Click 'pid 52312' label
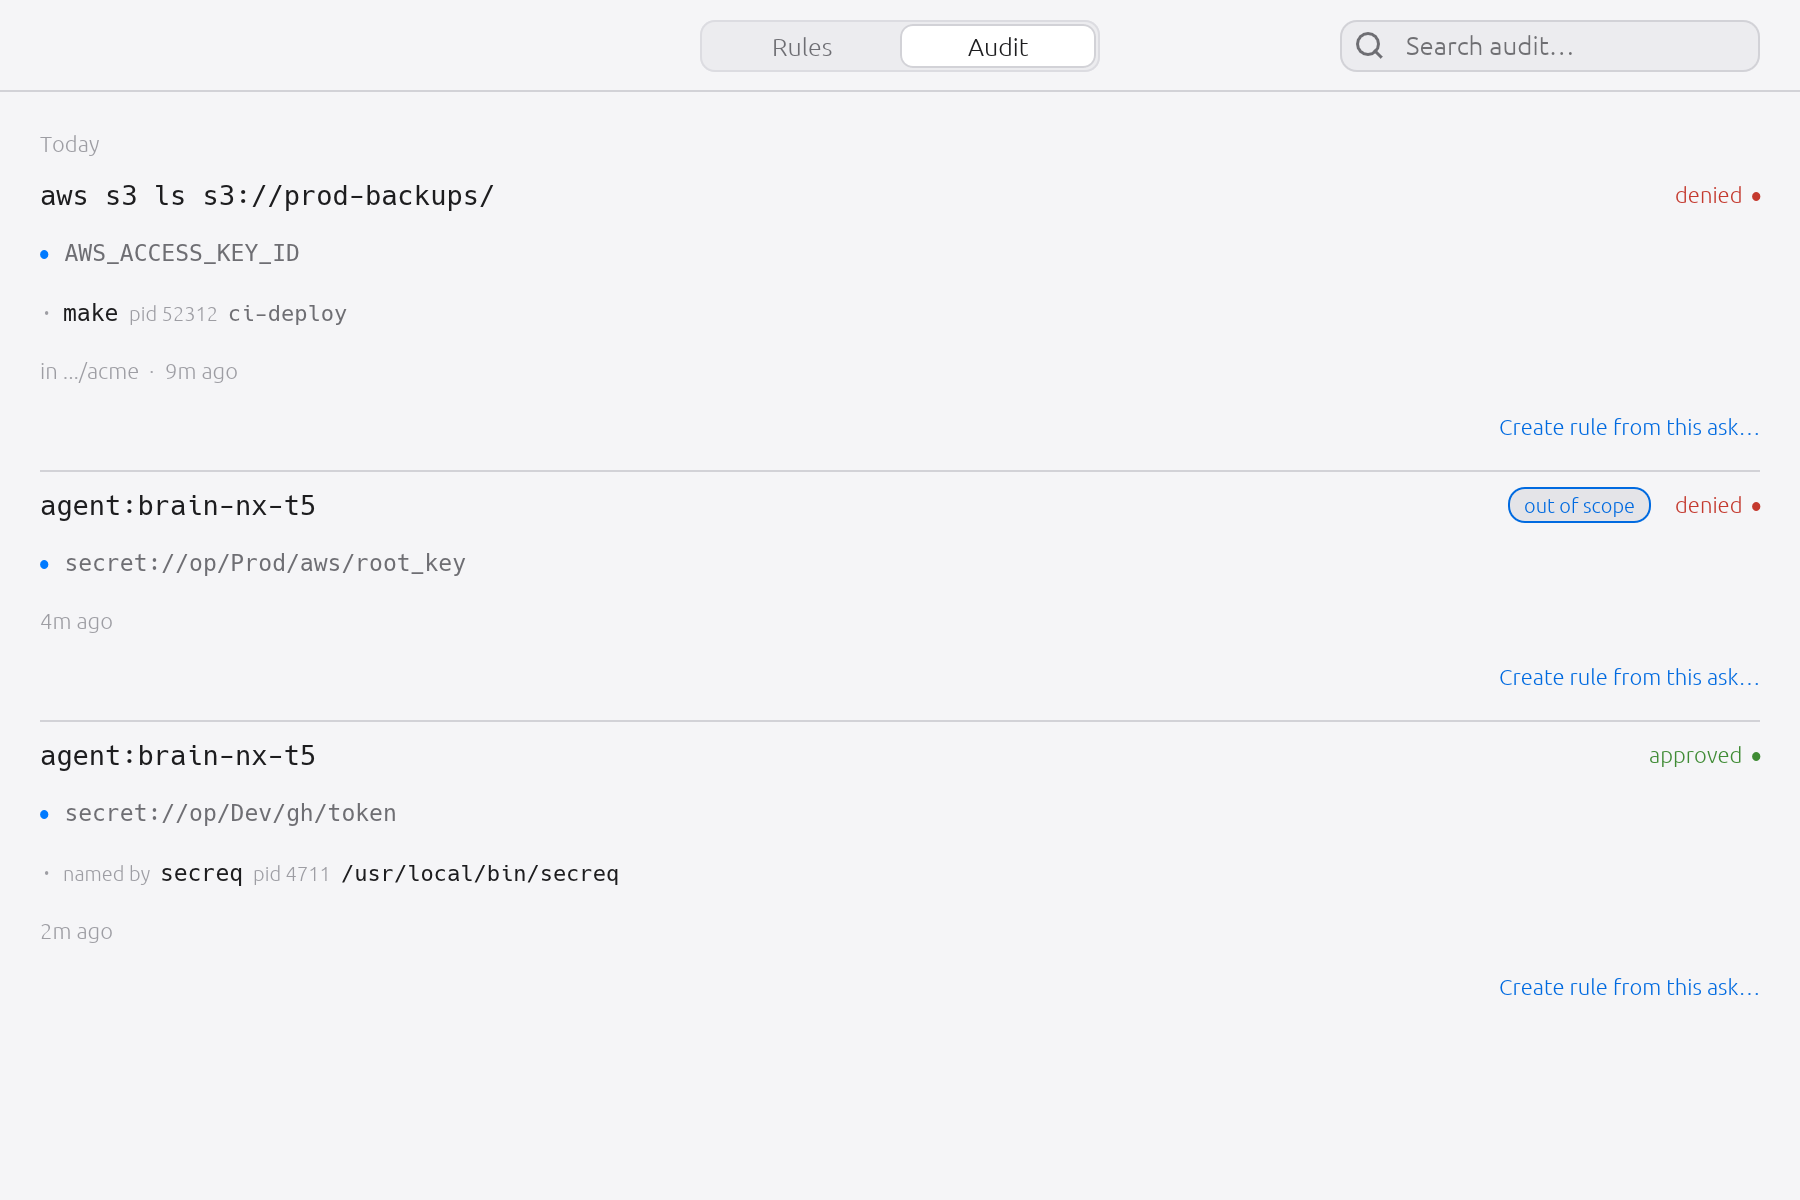1800x1200 pixels. point(173,314)
